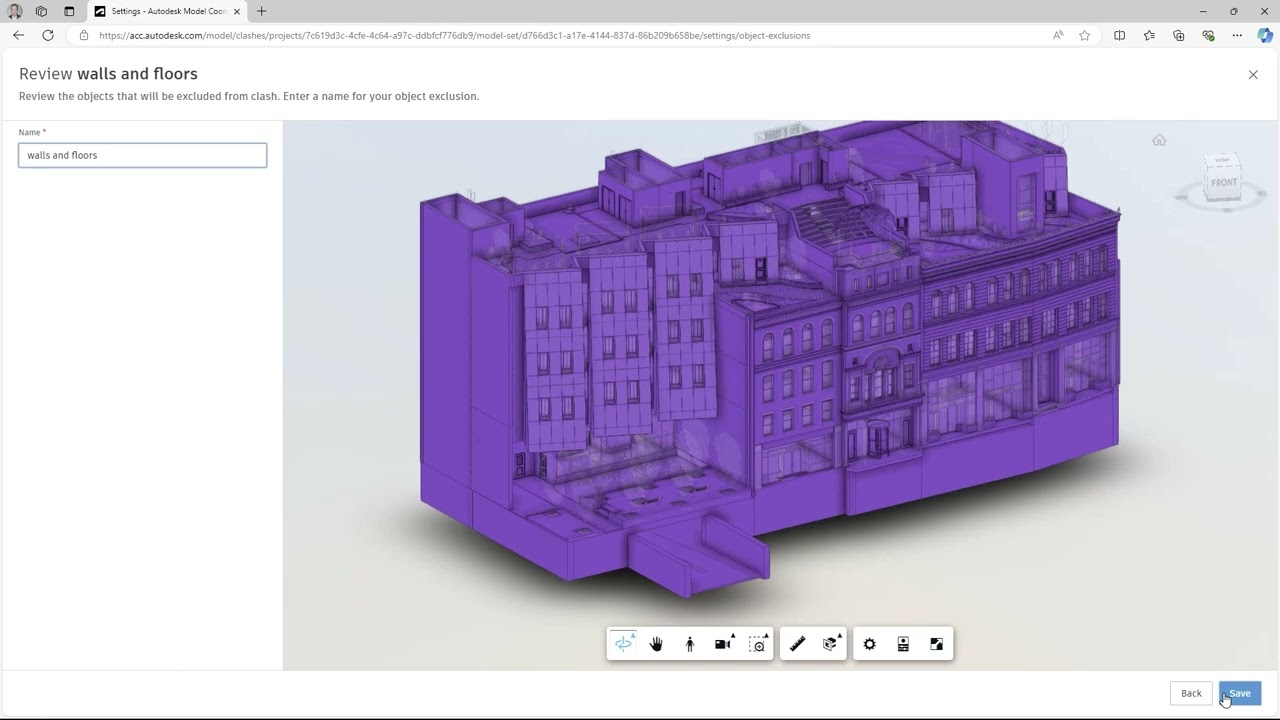The height and width of the screenshot is (720, 1280).
Task: Open browser Split screen
Action: tap(1120, 35)
